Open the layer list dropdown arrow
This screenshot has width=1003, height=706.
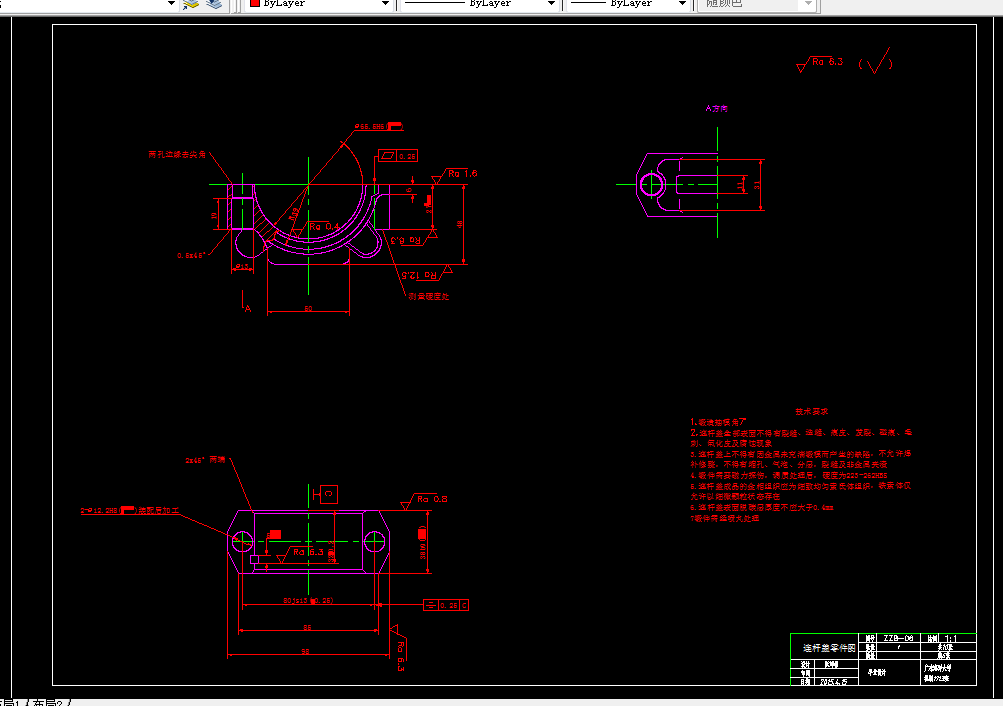coord(171,3)
